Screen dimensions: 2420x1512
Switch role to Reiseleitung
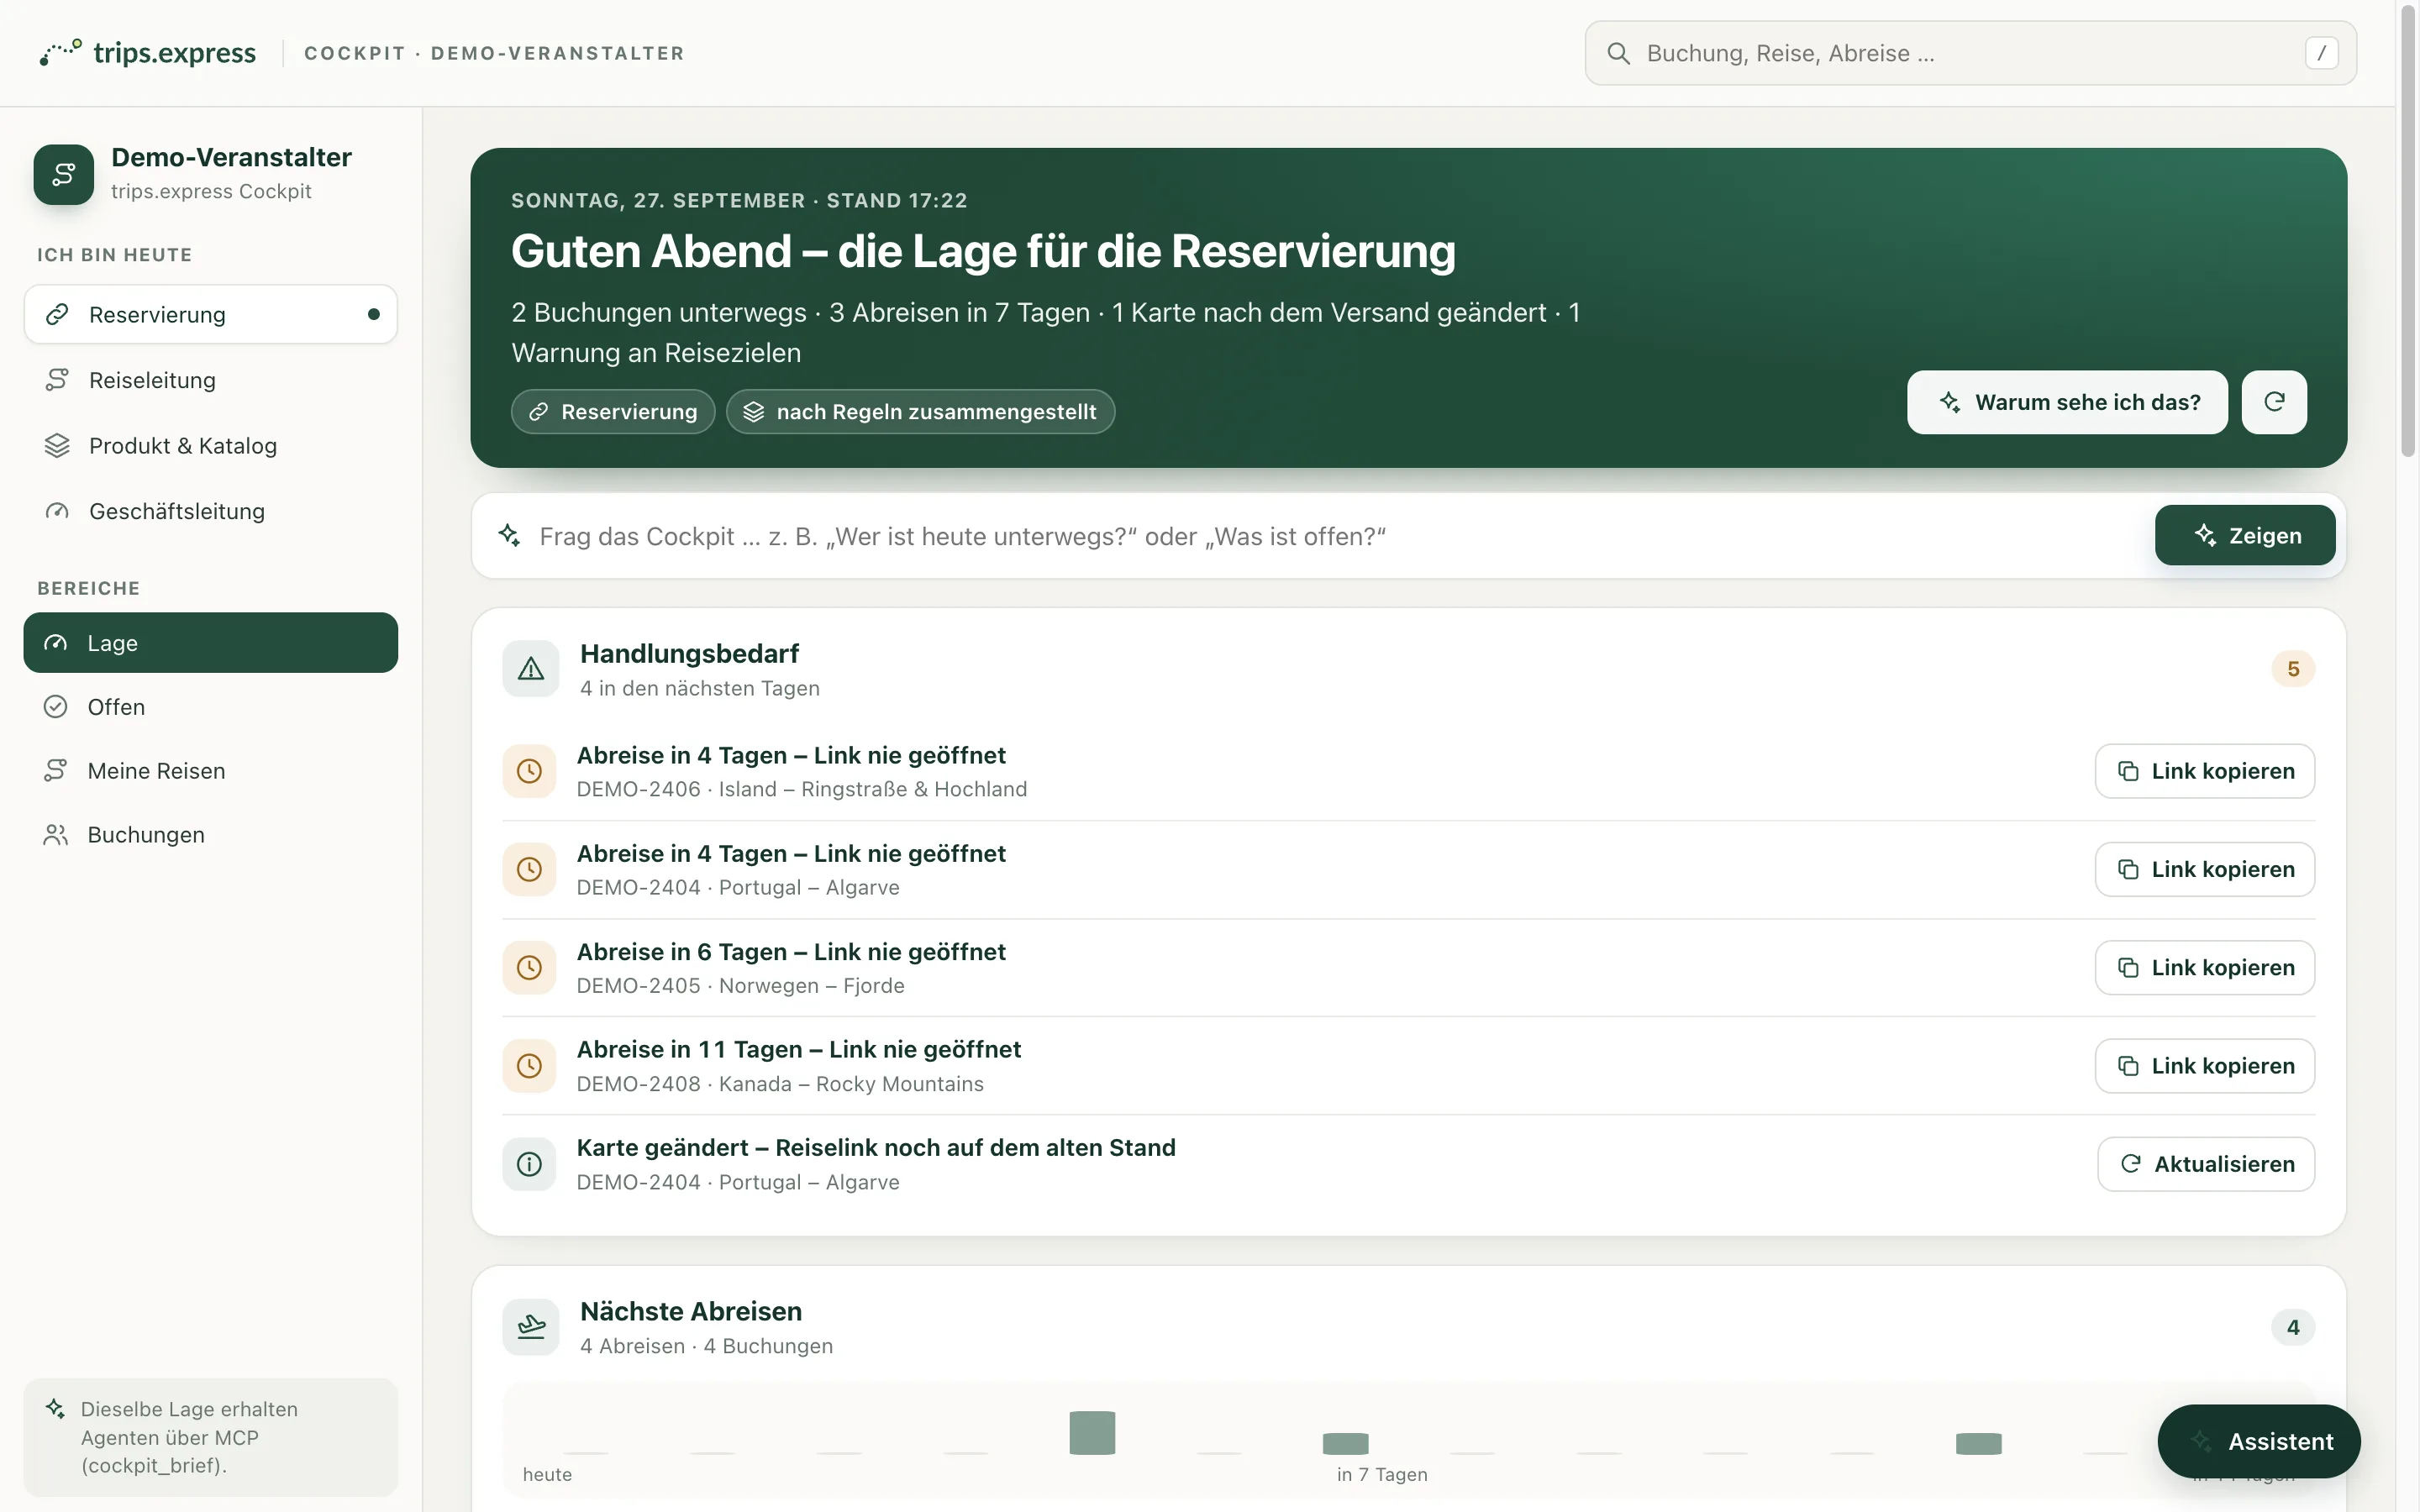point(211,380)
